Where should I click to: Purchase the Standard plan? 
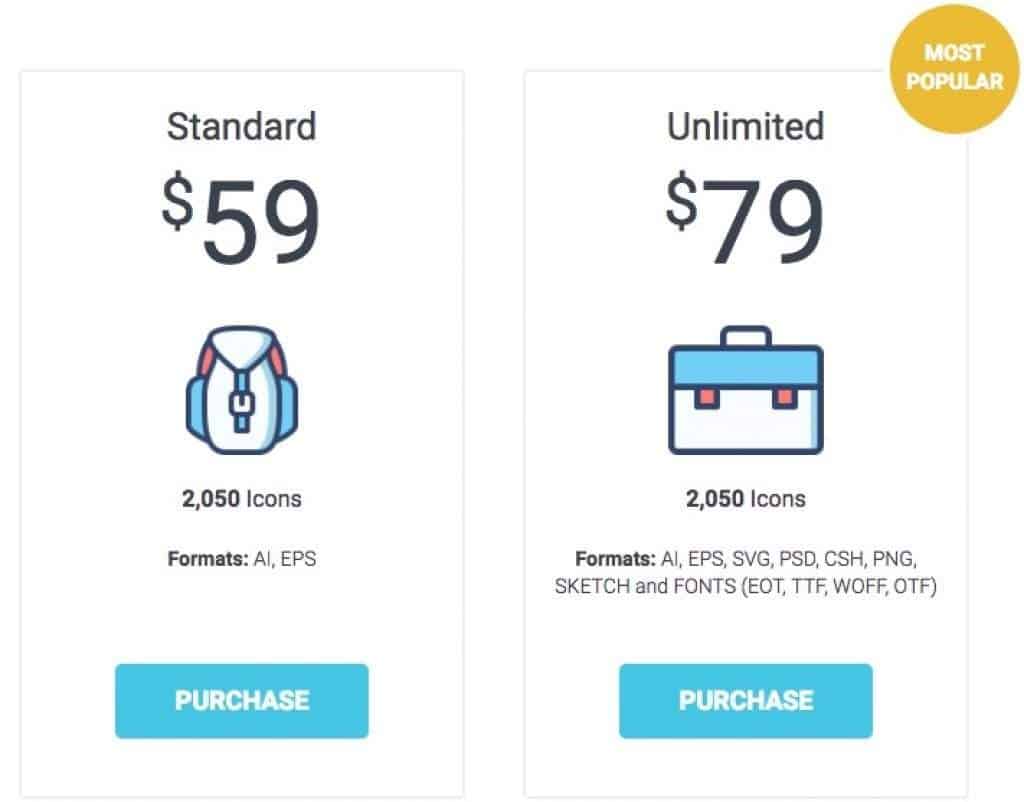[x=242, y=700]
